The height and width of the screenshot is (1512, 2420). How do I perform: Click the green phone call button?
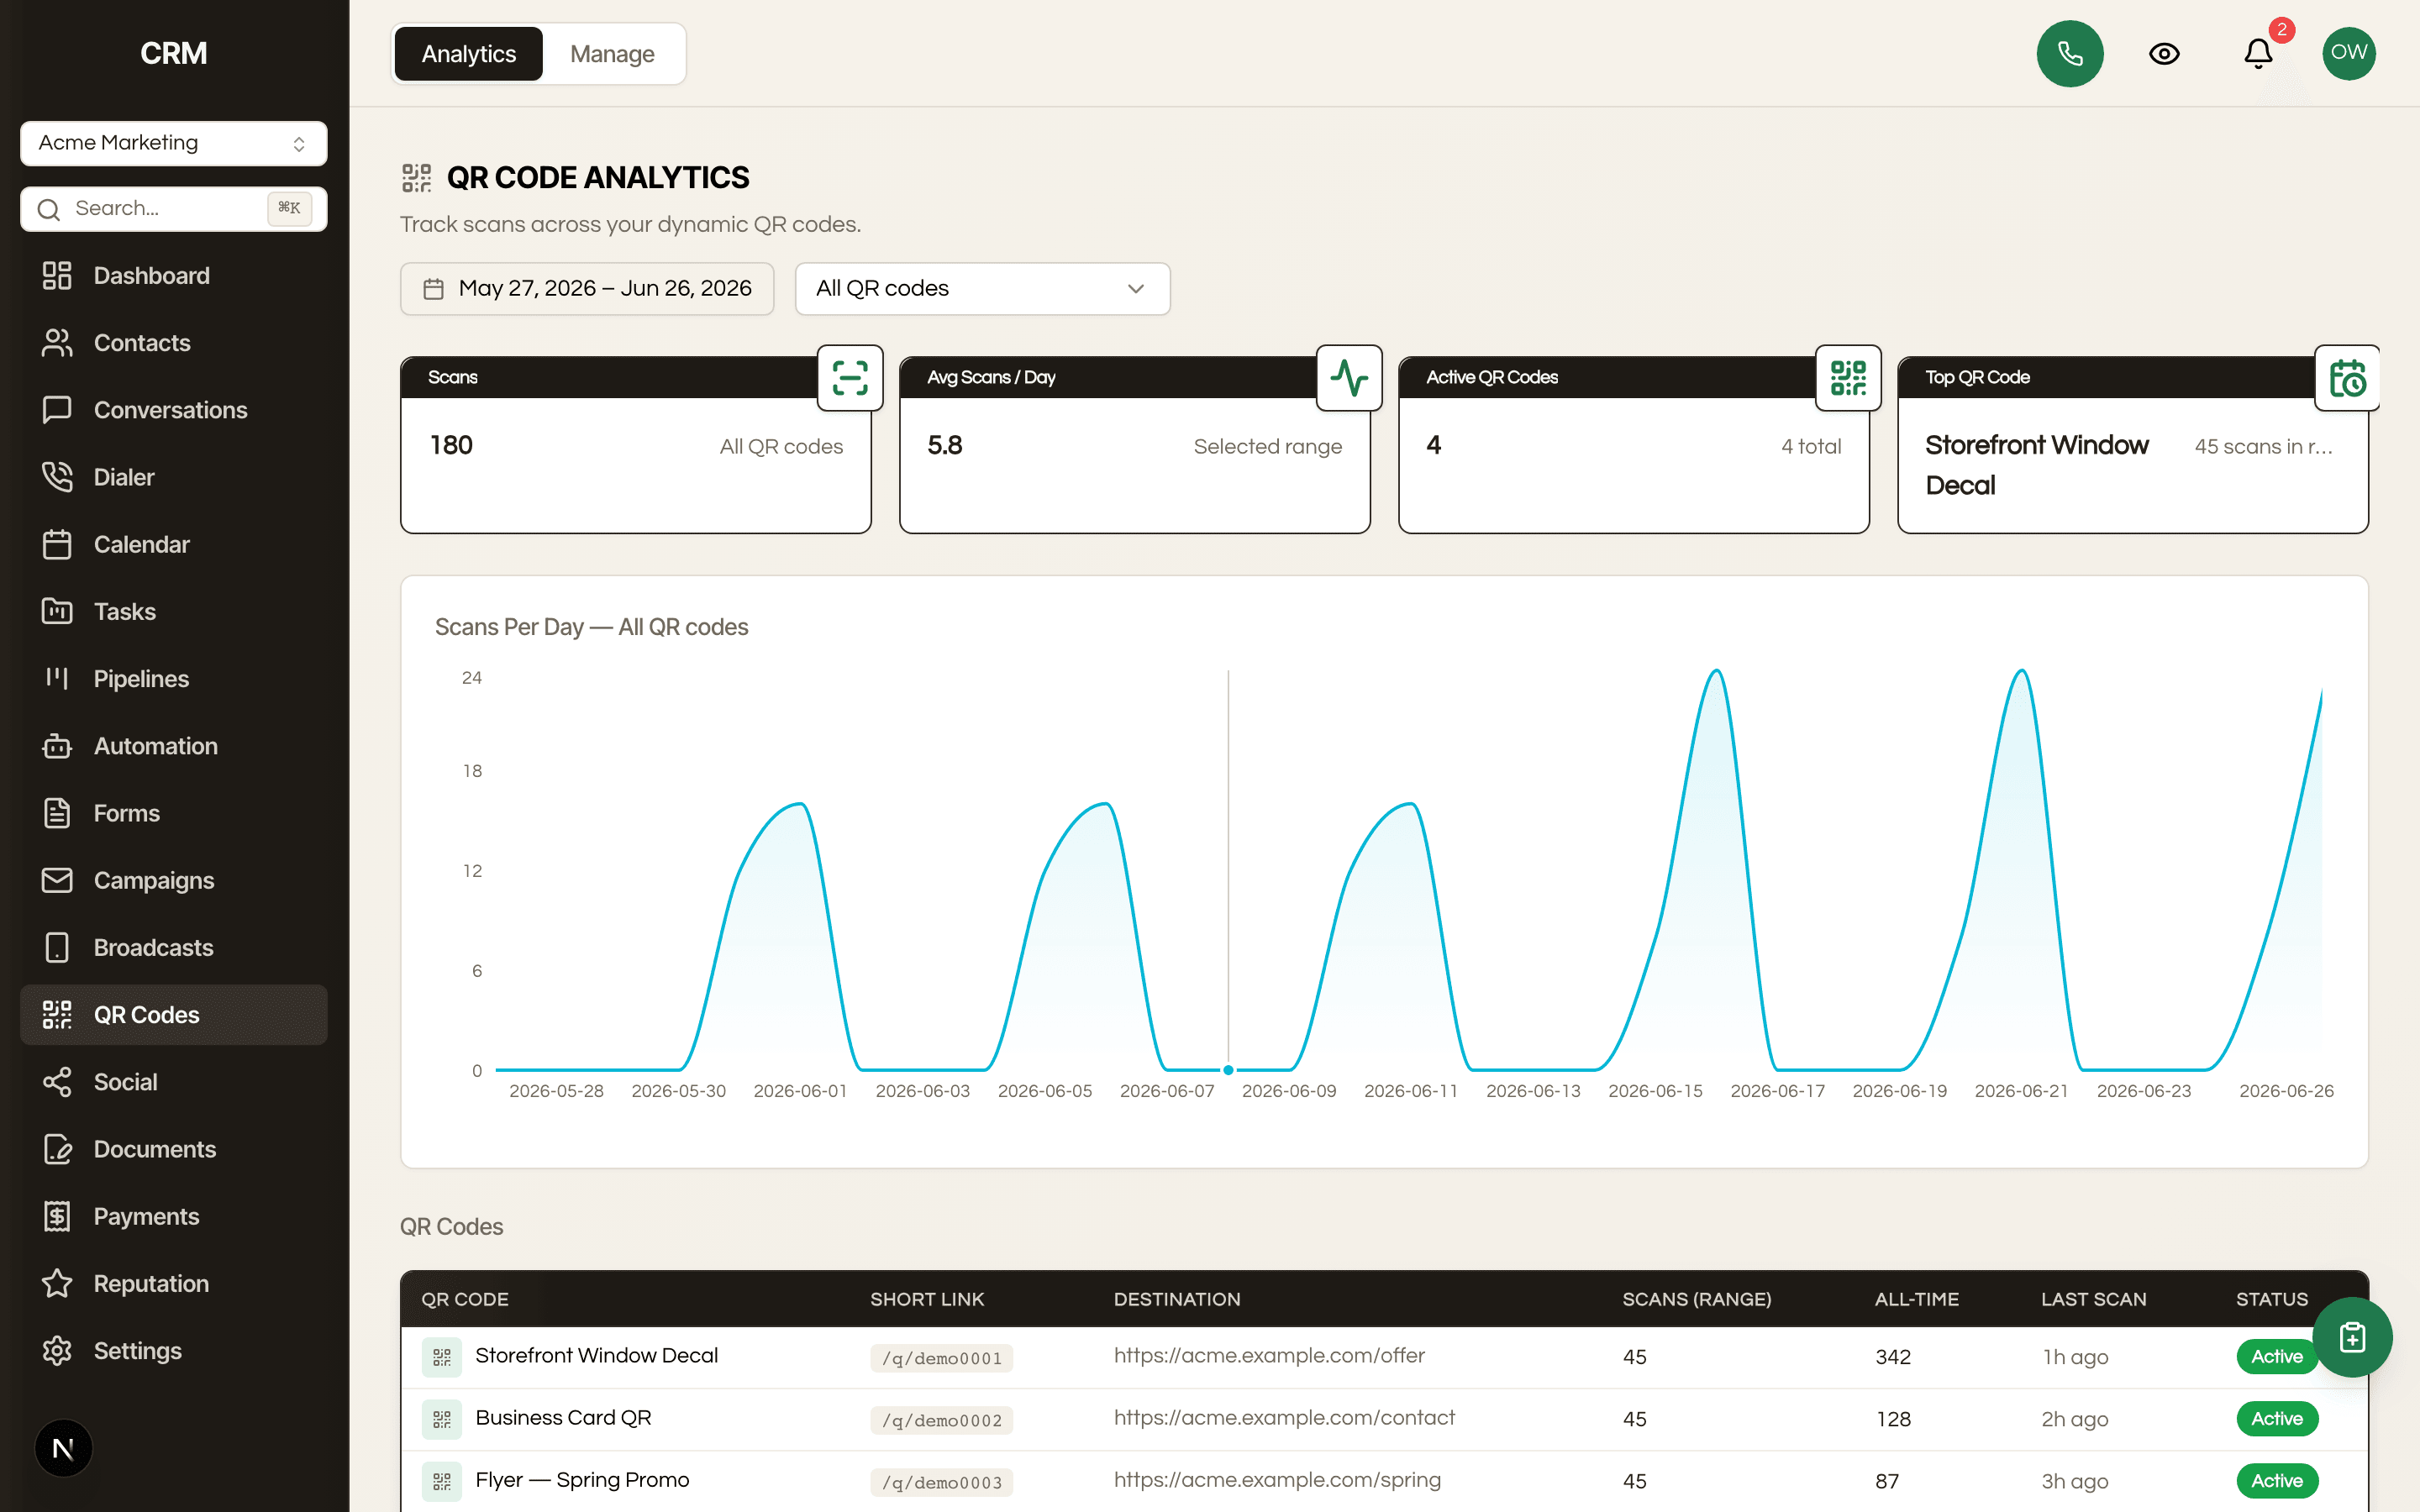click(2070, 53)
